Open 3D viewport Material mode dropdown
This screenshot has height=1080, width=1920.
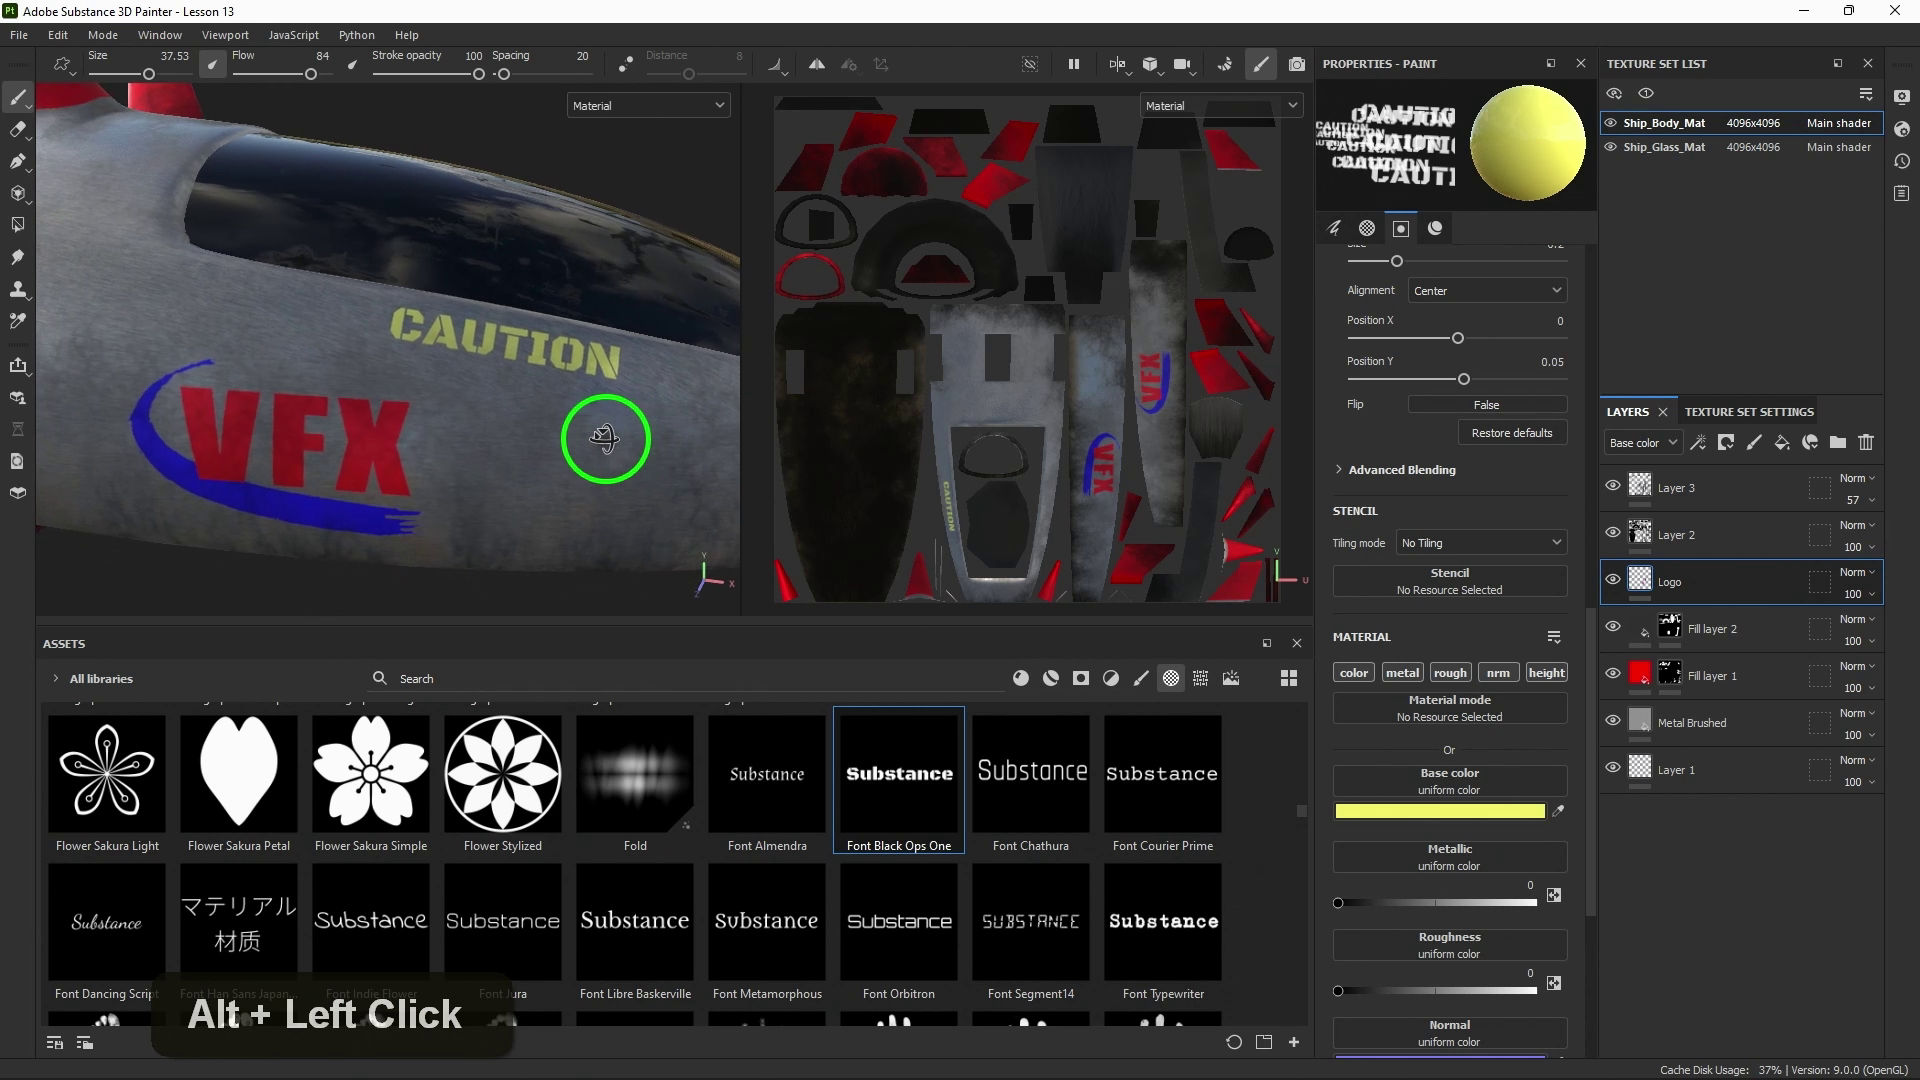(x=649, y=105)
